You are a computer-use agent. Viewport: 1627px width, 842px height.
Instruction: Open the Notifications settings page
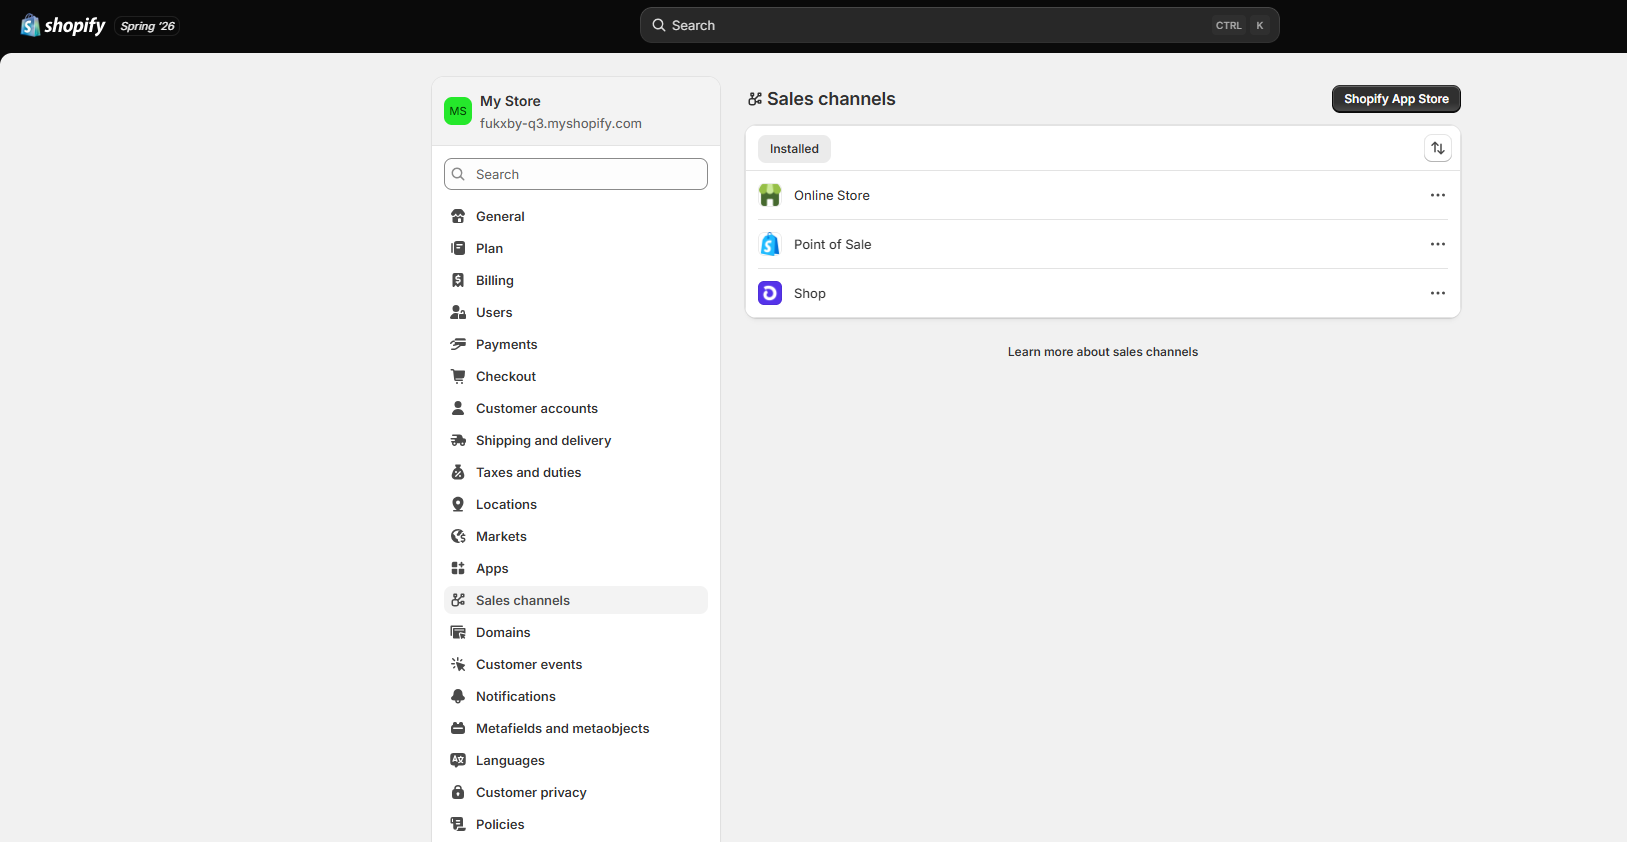(x=576, y=696)
